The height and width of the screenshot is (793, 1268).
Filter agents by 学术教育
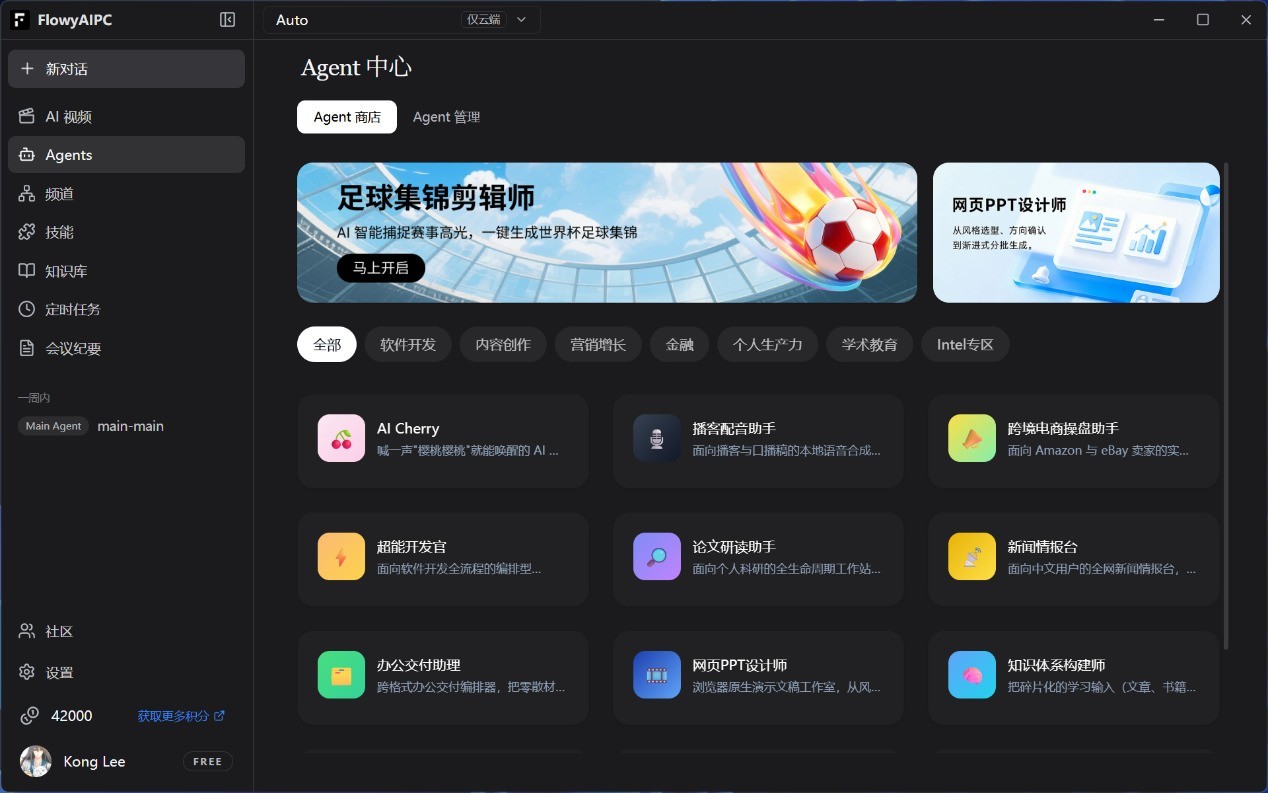(869, 344)
